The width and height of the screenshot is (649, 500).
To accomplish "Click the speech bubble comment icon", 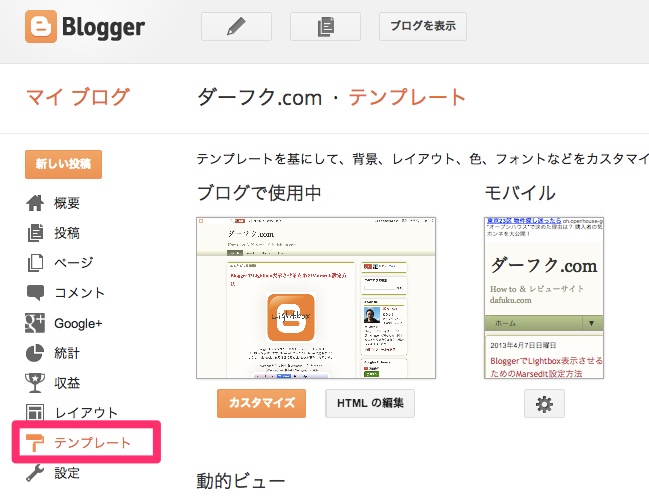I will [35, 293].
